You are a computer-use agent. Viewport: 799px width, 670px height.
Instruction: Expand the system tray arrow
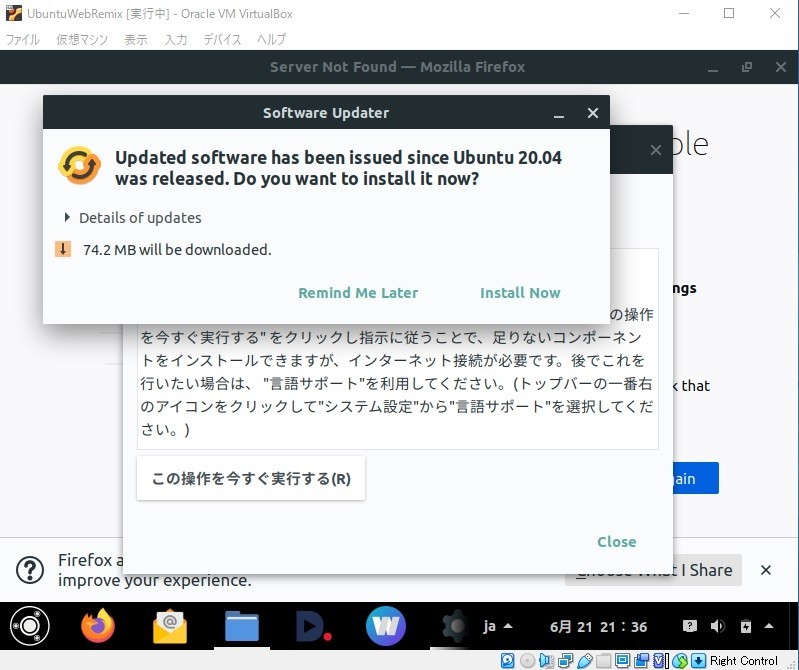click(769, 626)
